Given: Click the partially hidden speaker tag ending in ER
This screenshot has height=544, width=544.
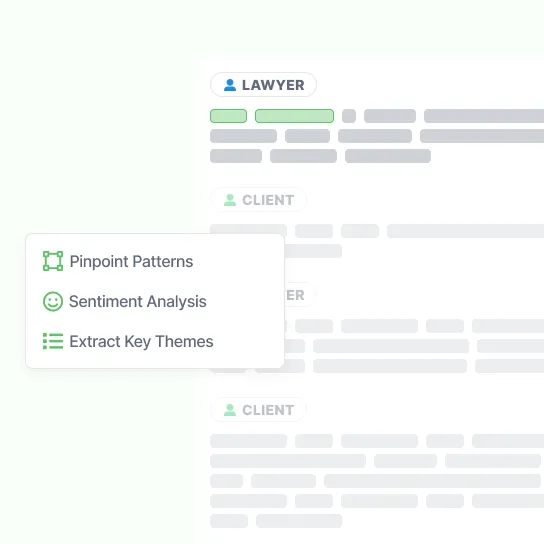Looking at the screenshot, I should click(x=300, y=295).
